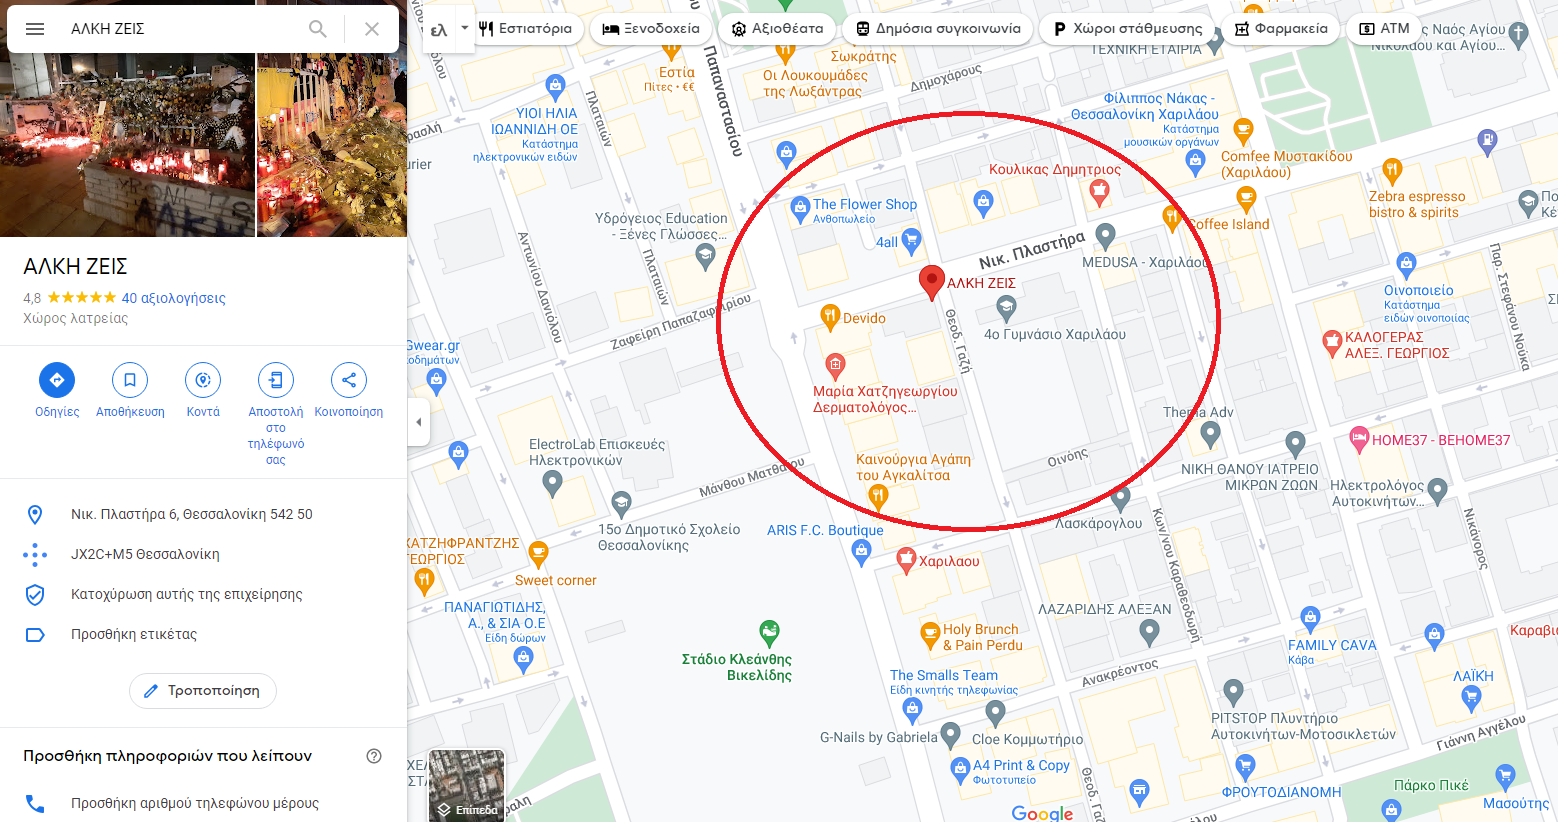
Task: Click the send to phone icon
Action: pos(276,380)
